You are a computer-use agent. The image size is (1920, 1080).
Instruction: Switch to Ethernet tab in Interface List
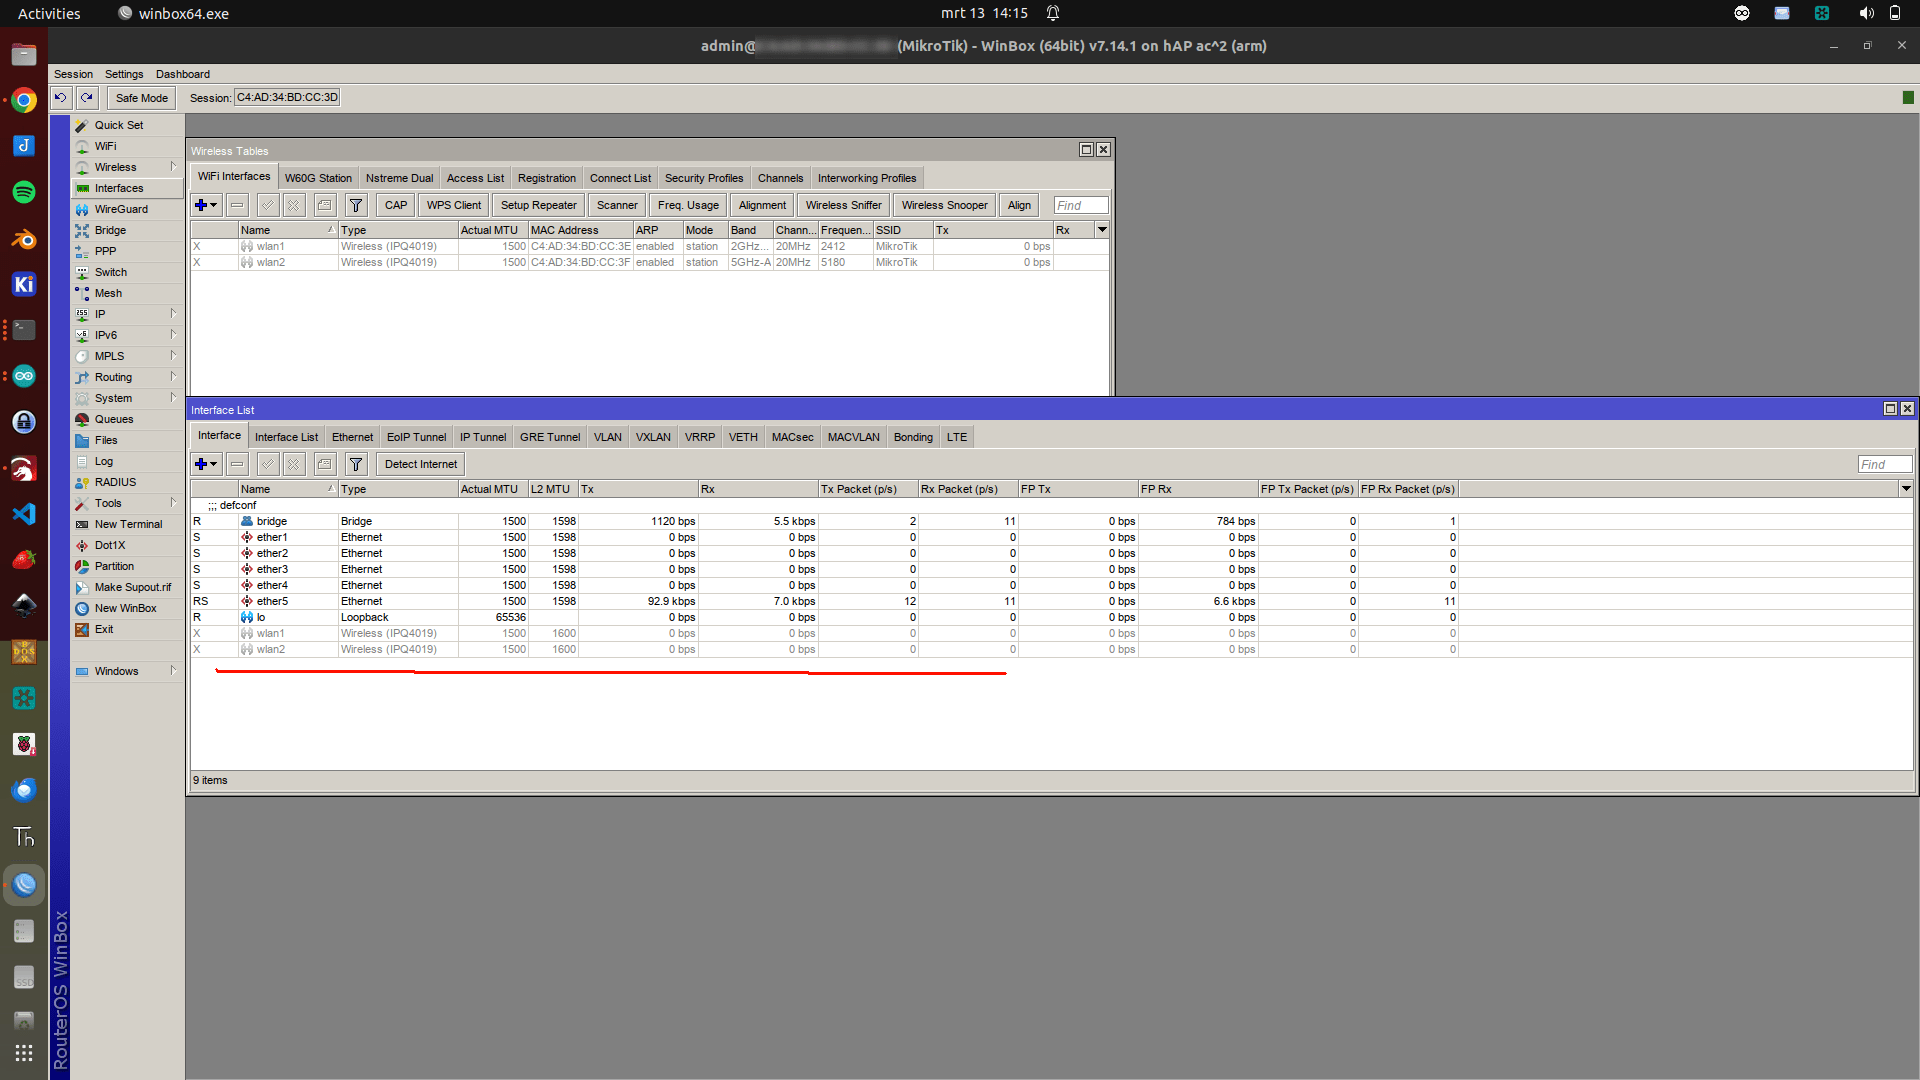pos(353,437)
